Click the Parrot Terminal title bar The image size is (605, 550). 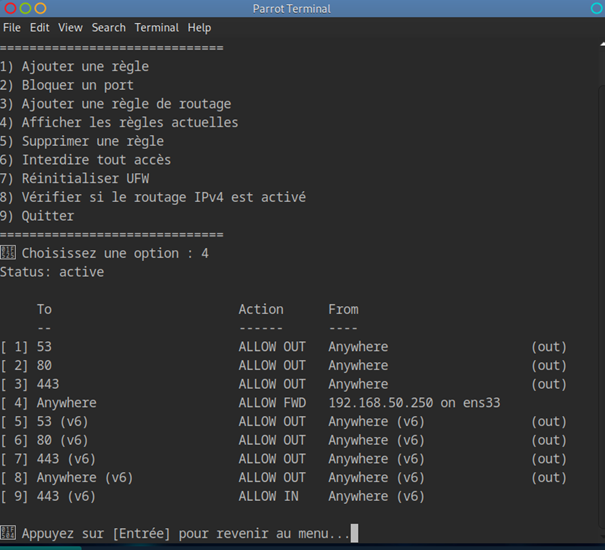(x=300, y=9)
